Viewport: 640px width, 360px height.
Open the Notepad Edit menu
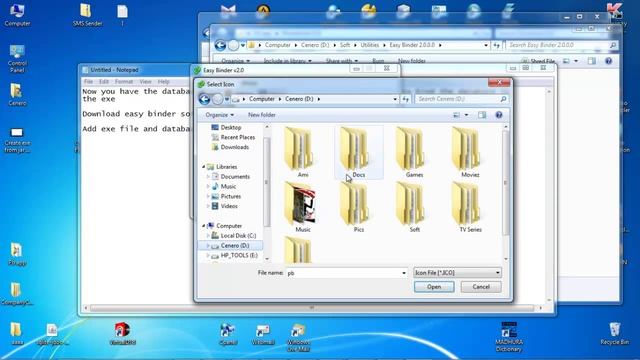pos(104,82)
